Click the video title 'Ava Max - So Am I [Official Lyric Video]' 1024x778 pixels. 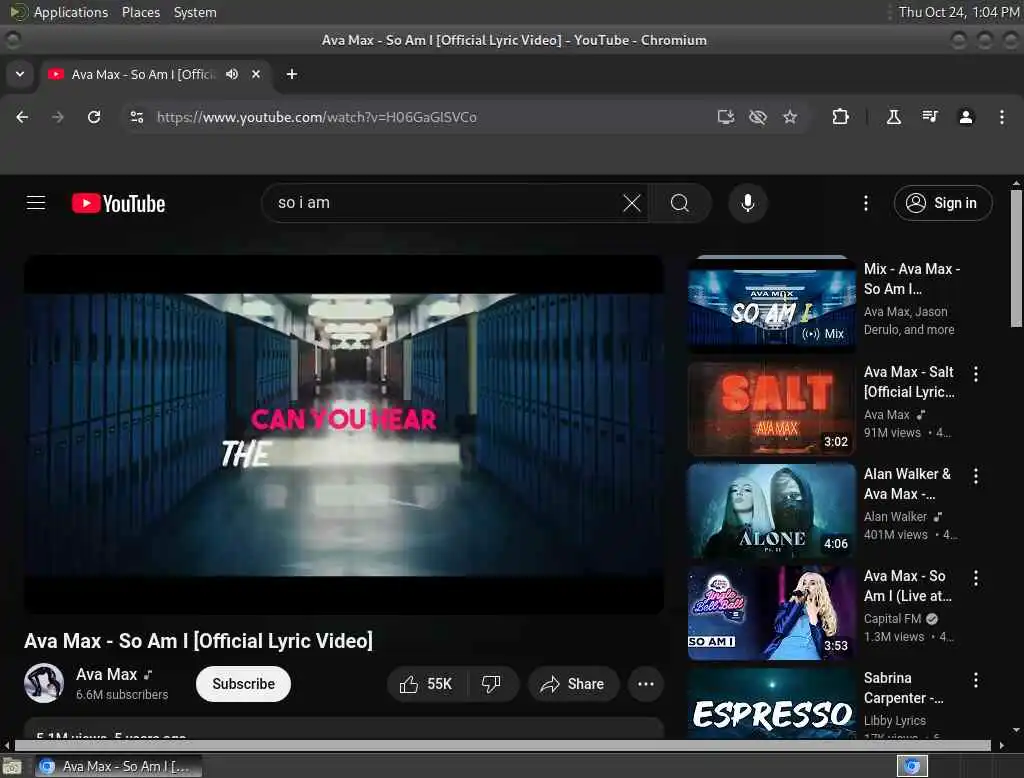pos(199,641)
